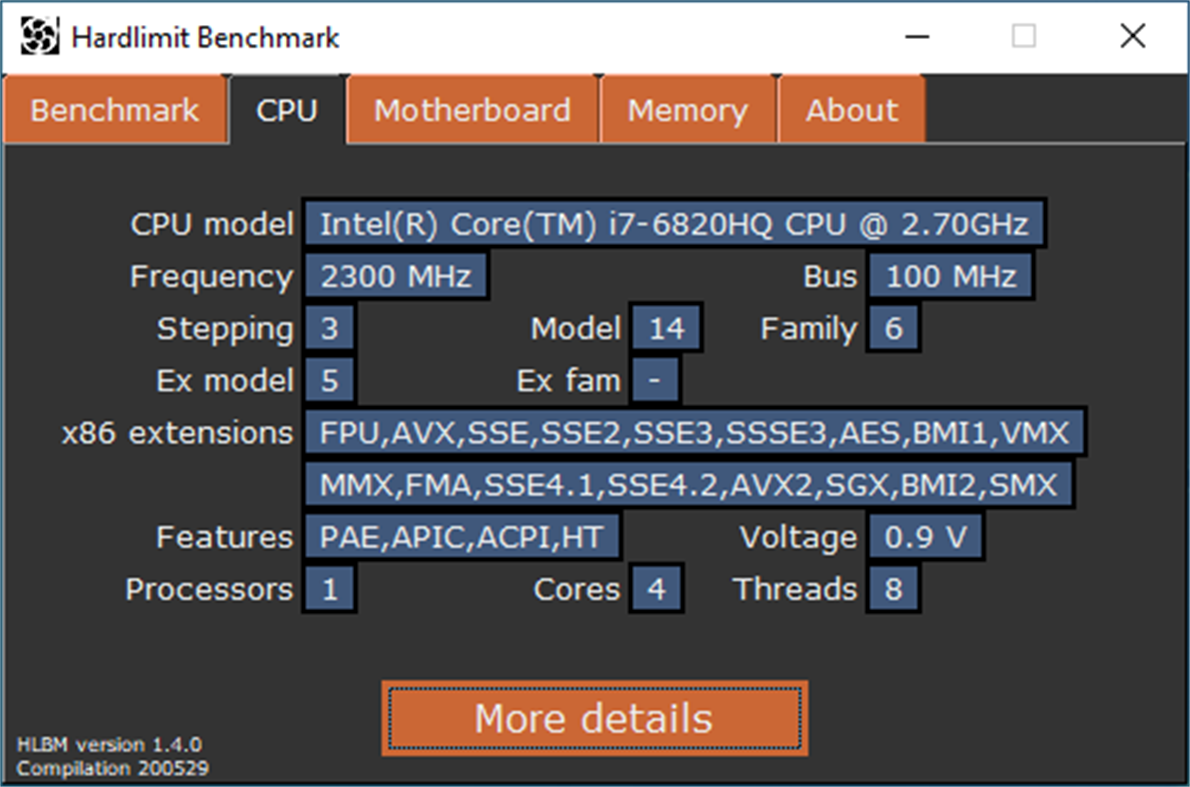Screen dimensions: 1190x787
Task: Click the CPU model value Intel Core i7-6820HQ
Action: pos(674,224)
